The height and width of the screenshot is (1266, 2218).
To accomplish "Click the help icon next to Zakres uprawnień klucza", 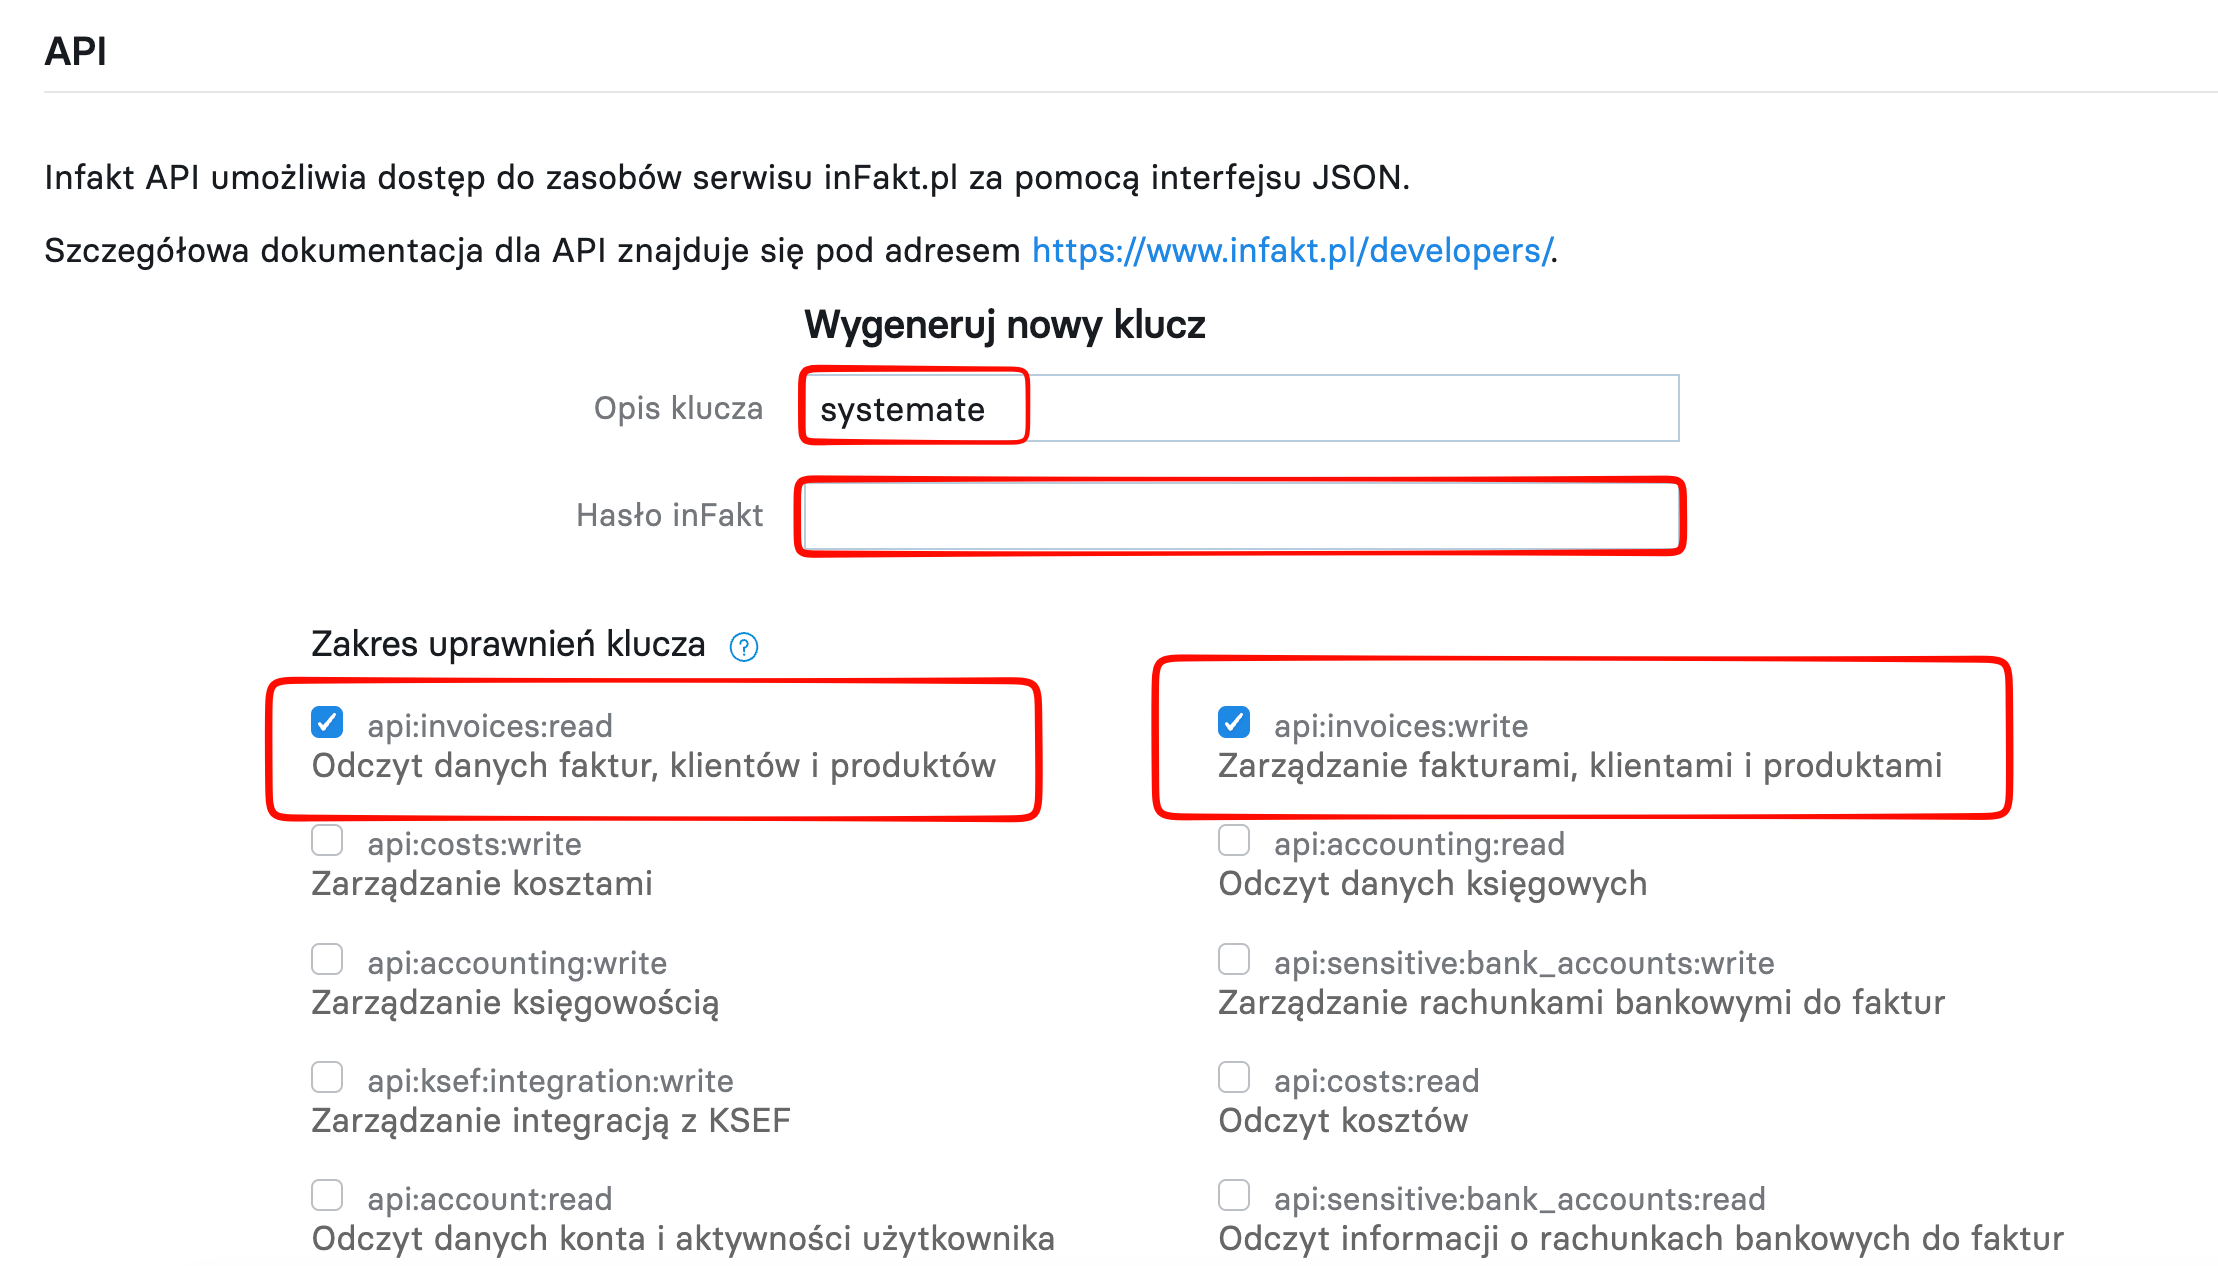I will pyautogui.click(x=743, y=647).
